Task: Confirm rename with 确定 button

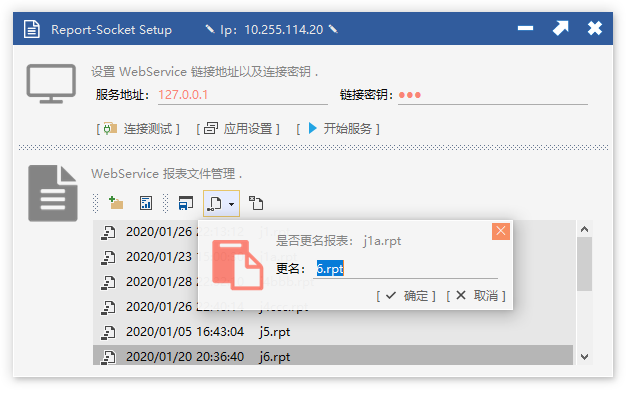Action: pyautogui.click(x=406, y=296)
